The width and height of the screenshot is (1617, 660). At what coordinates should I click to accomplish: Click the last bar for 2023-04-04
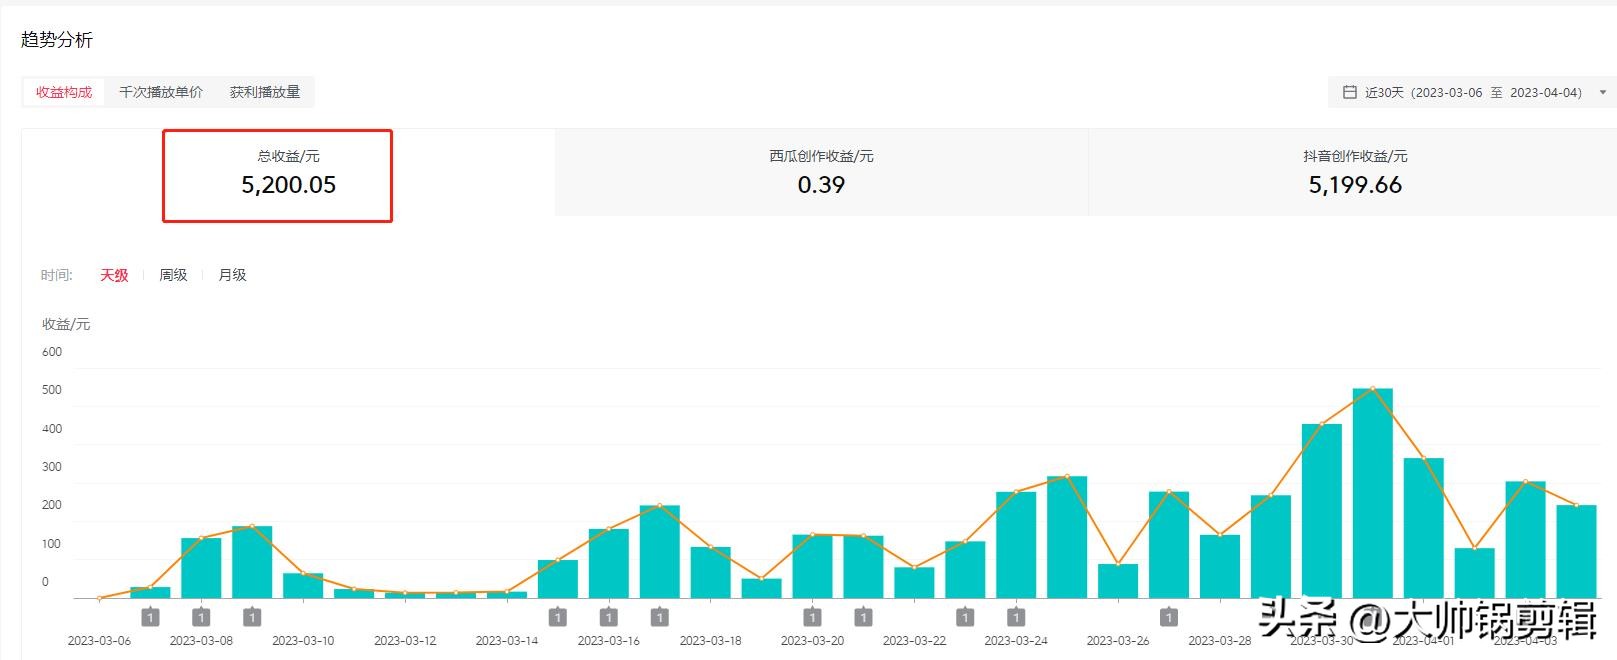1576,551
